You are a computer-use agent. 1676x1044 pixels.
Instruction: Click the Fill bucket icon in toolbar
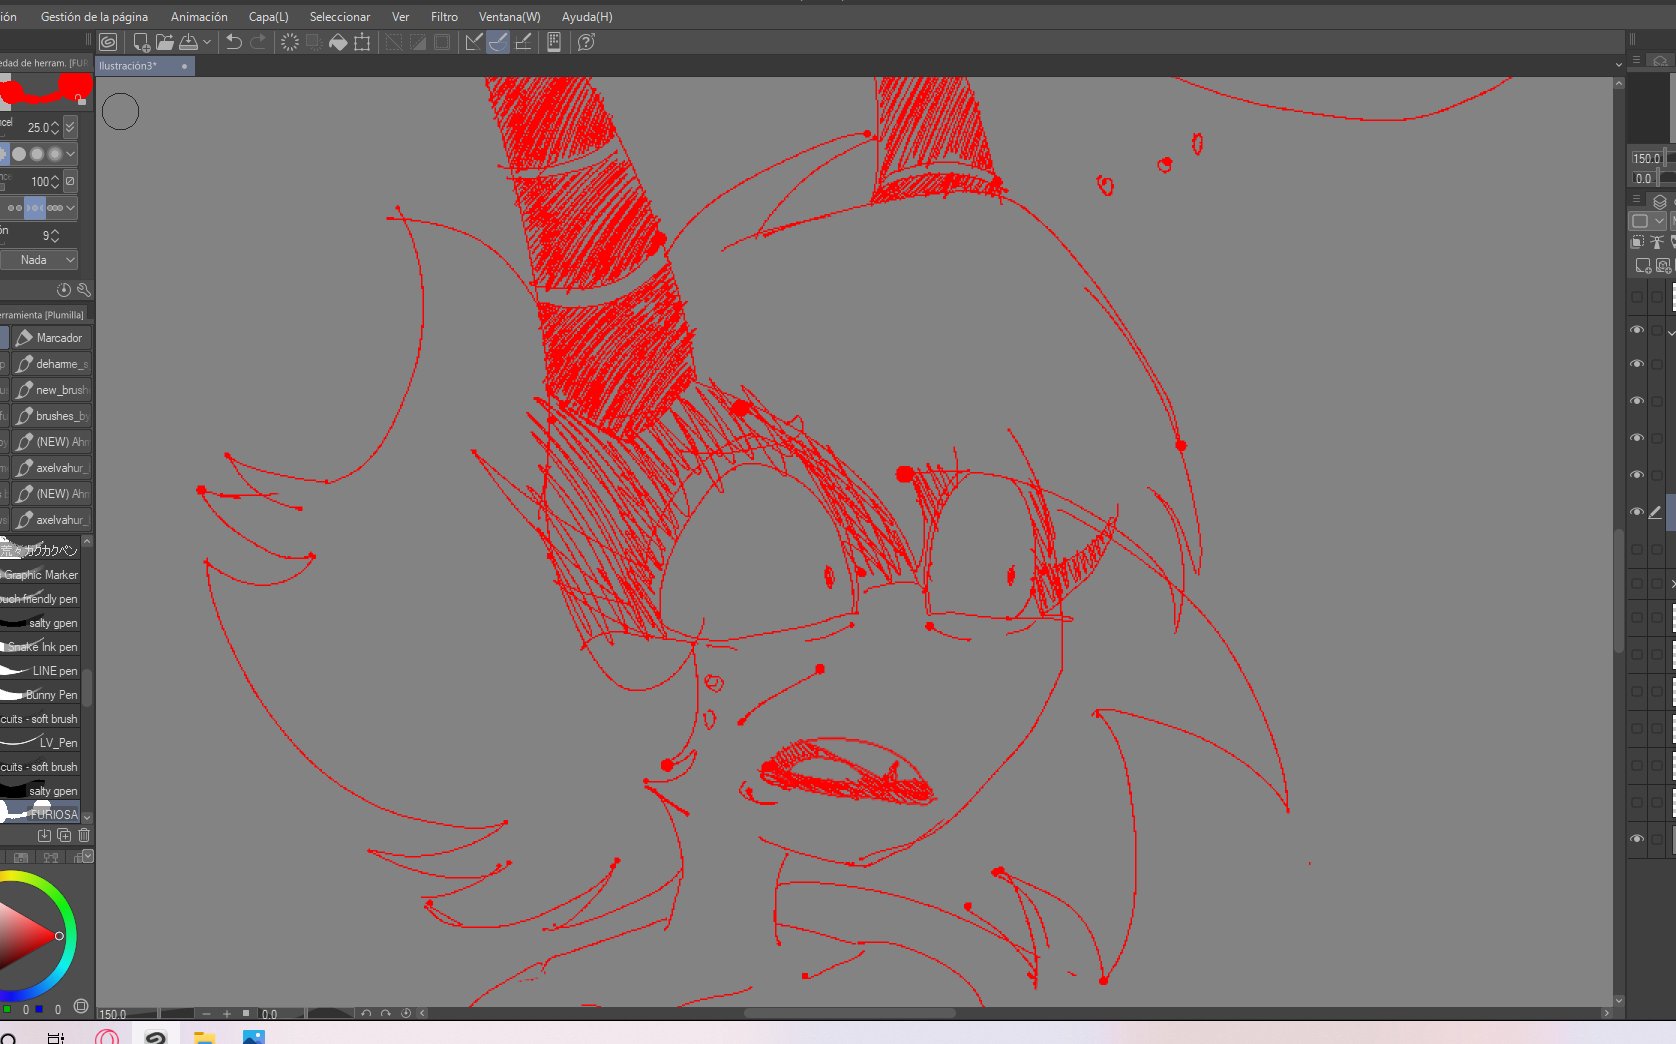pyautogui.click(x=338, y=42)
